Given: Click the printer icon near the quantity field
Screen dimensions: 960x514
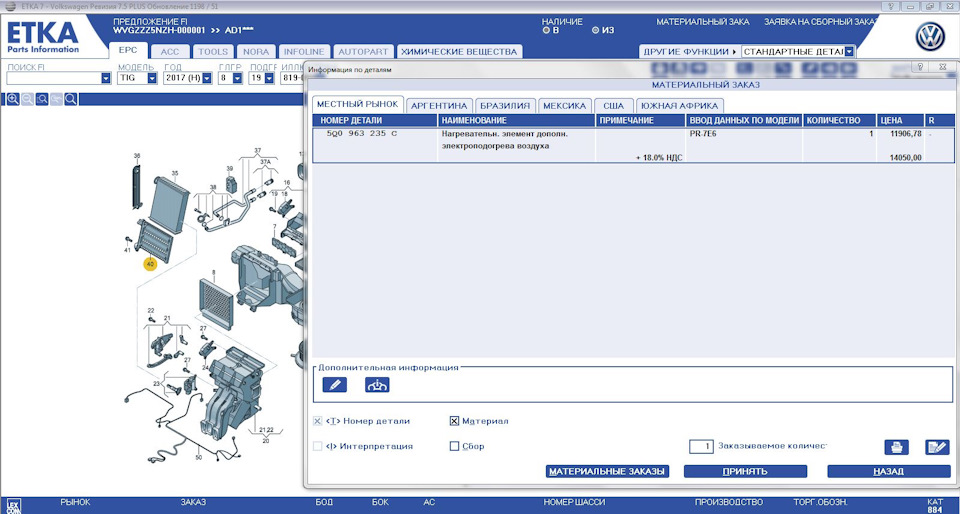Looking at the screenshot, I should click(x=896, y=447).
